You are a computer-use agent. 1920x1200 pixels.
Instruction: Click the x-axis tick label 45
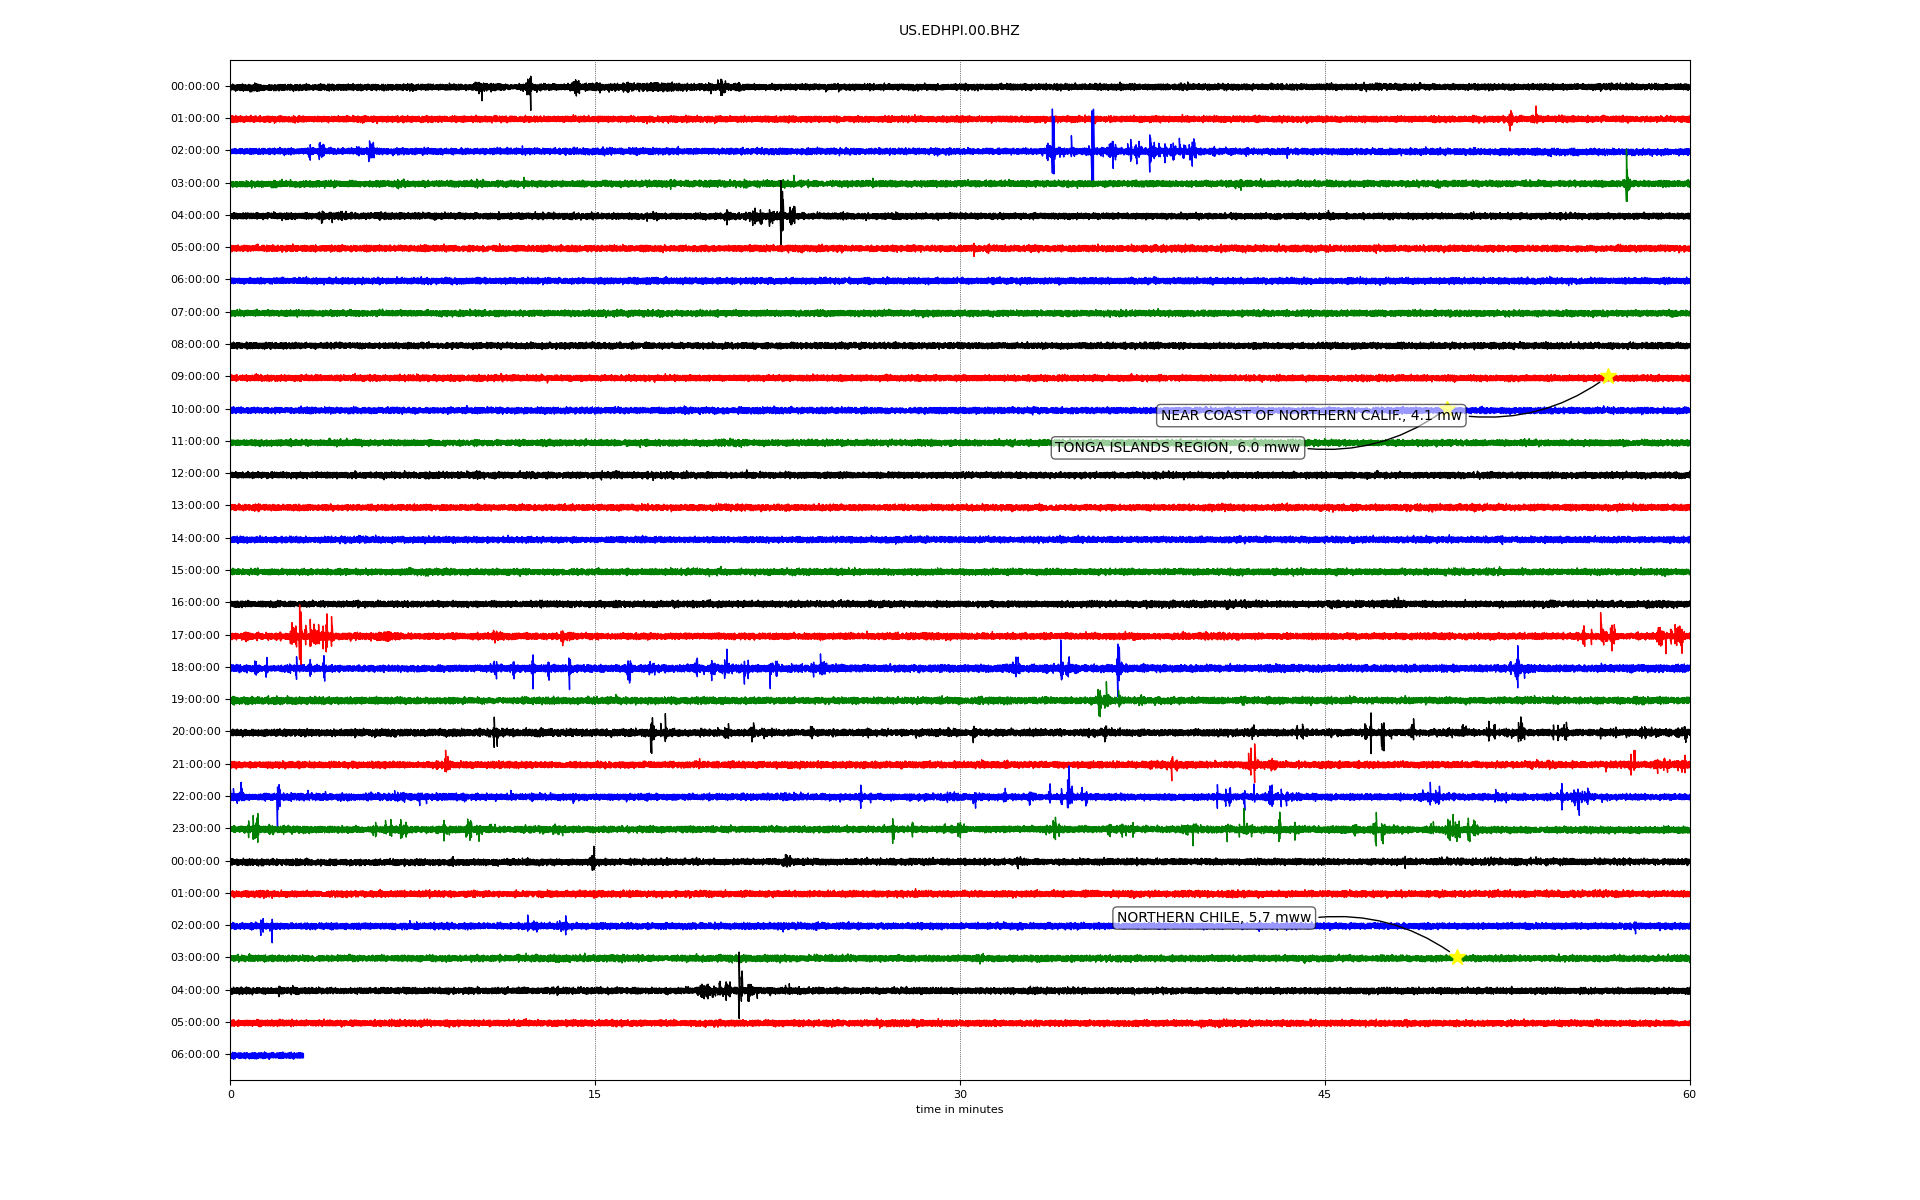pyautogui.click(x=1325, y=1094)
